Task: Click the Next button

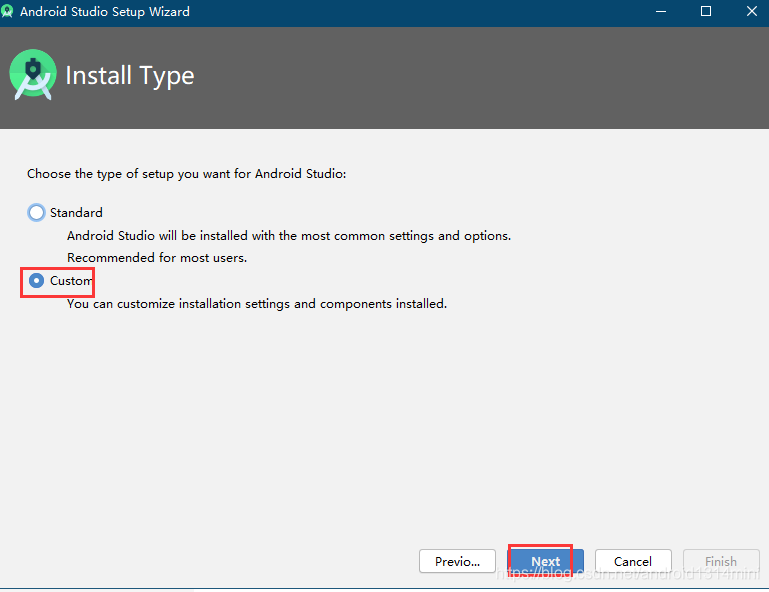Action: pos(545,561)
